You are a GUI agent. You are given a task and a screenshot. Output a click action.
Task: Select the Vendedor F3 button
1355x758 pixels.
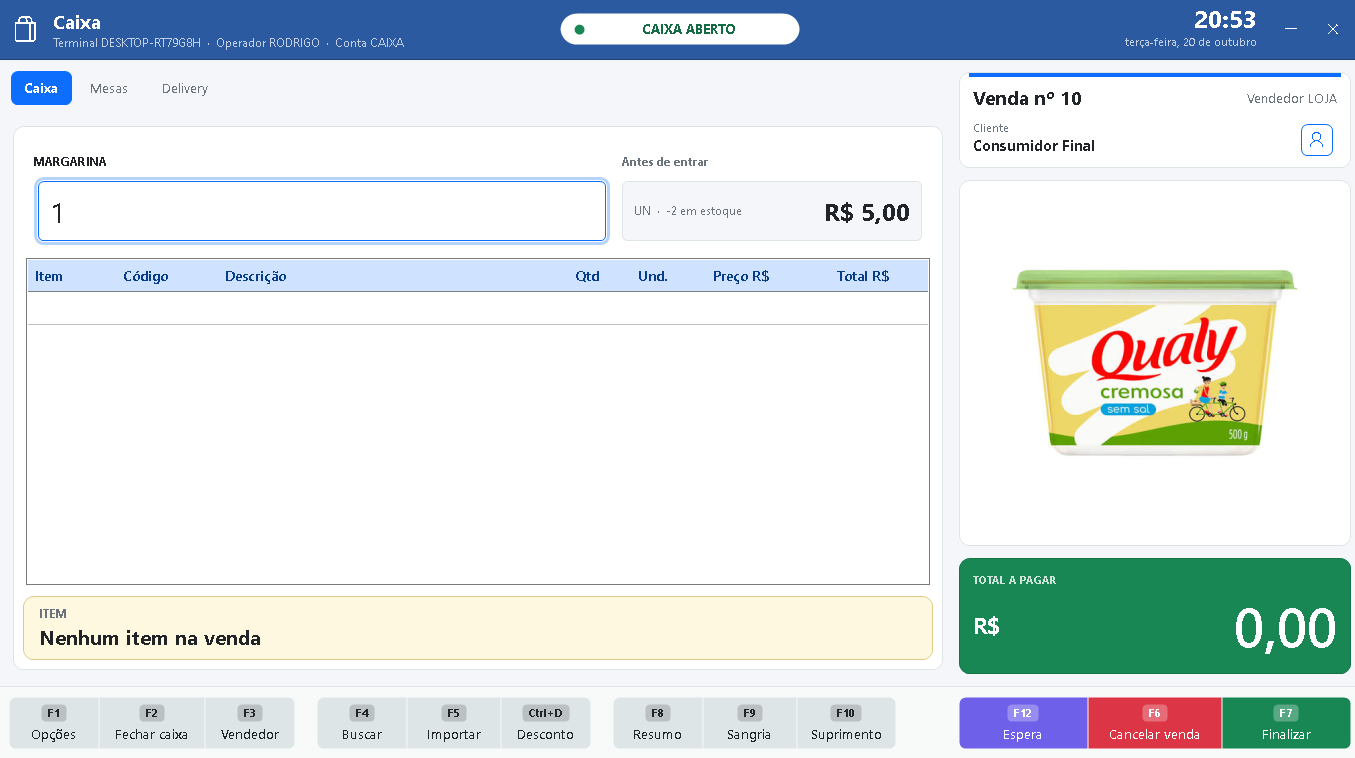(250, 723)
